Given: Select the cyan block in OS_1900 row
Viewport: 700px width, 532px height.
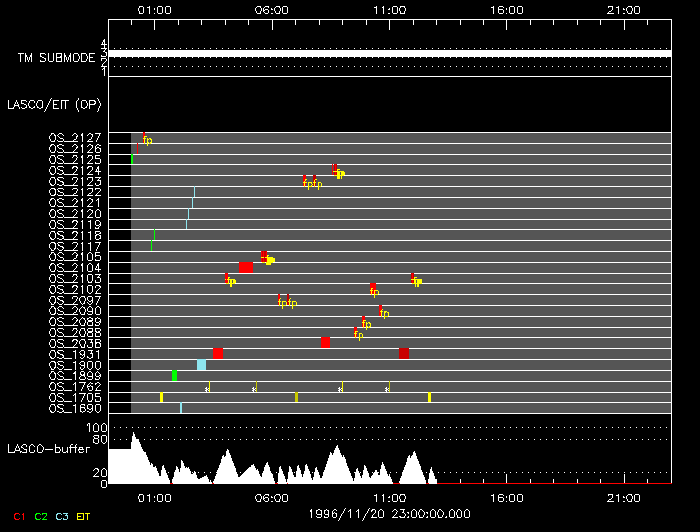Looking at the screenshot, I should tap(201, 365).
